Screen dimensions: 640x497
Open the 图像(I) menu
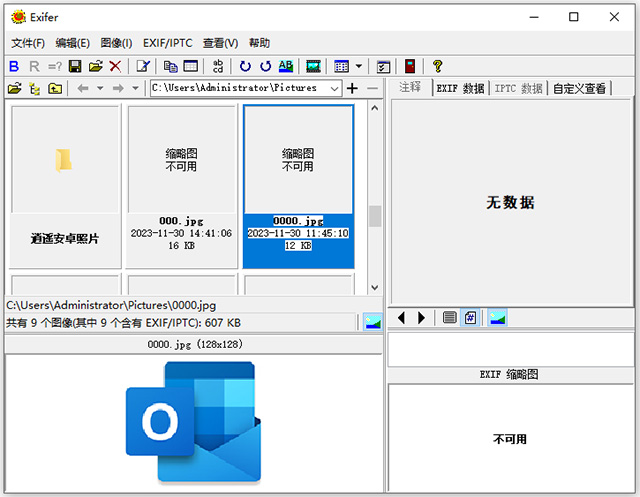coord(116,43)
